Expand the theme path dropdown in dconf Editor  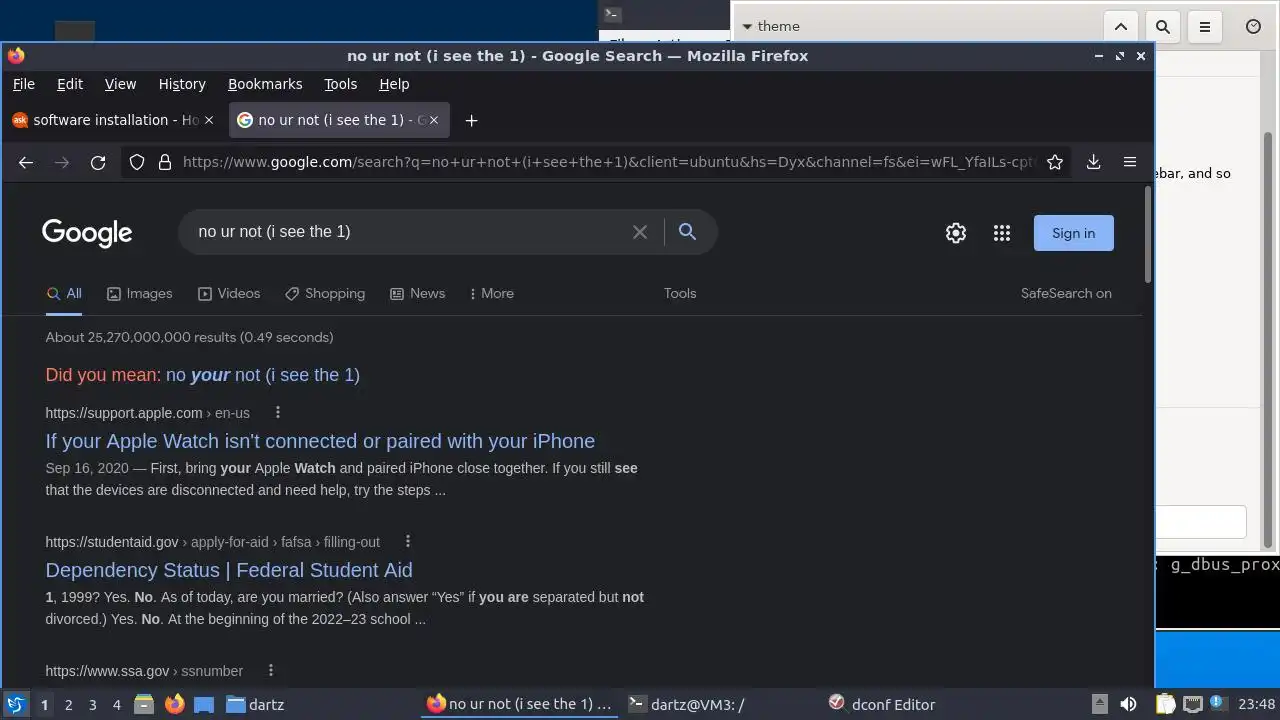pyautogui.click(x=746, y=27)
